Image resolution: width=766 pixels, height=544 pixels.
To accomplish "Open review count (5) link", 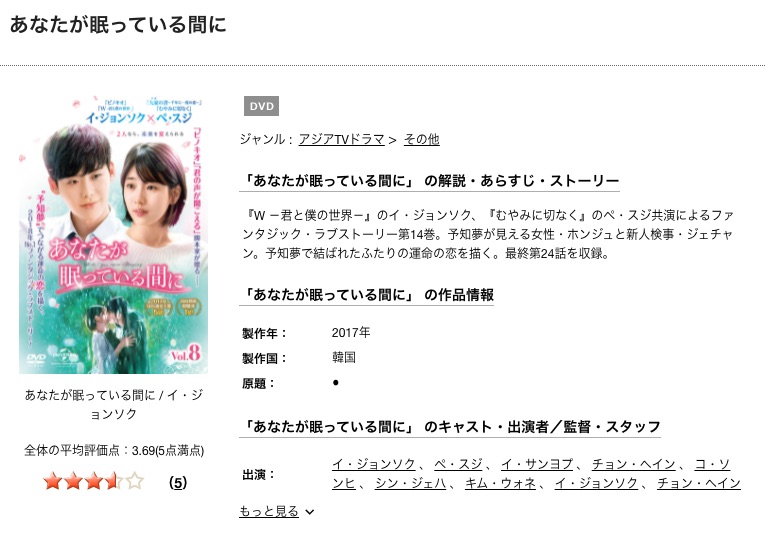I will pos(178,483).
